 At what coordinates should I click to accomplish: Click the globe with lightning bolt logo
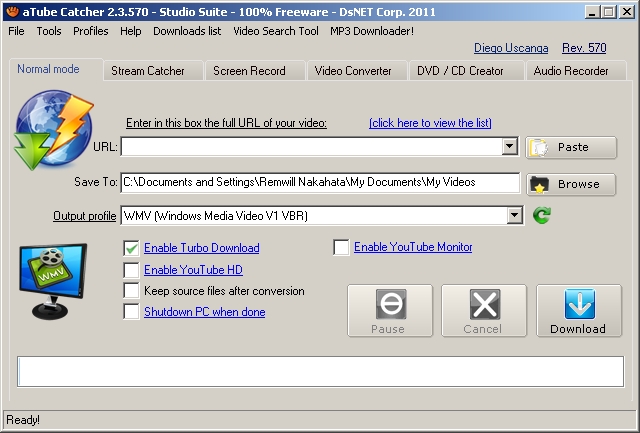tap(53, 130)
